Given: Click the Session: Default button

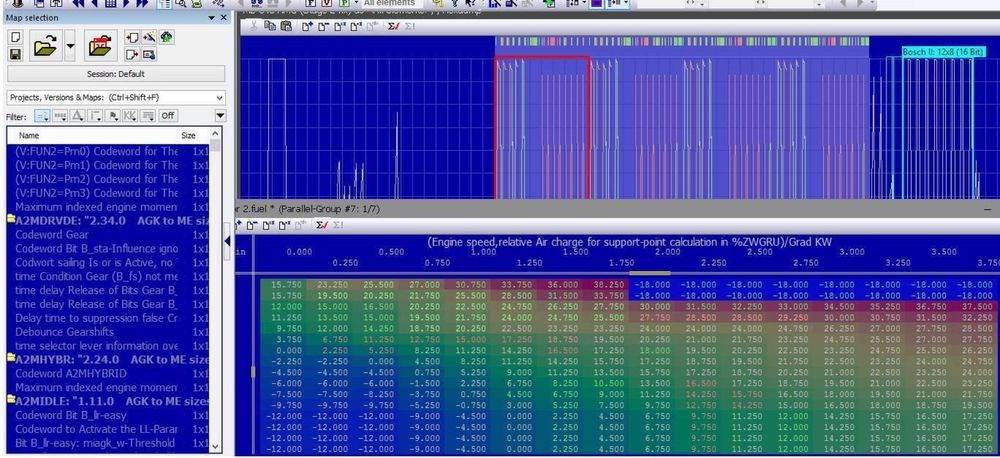Looking at the screenshot, I should (x=115, y=74).
